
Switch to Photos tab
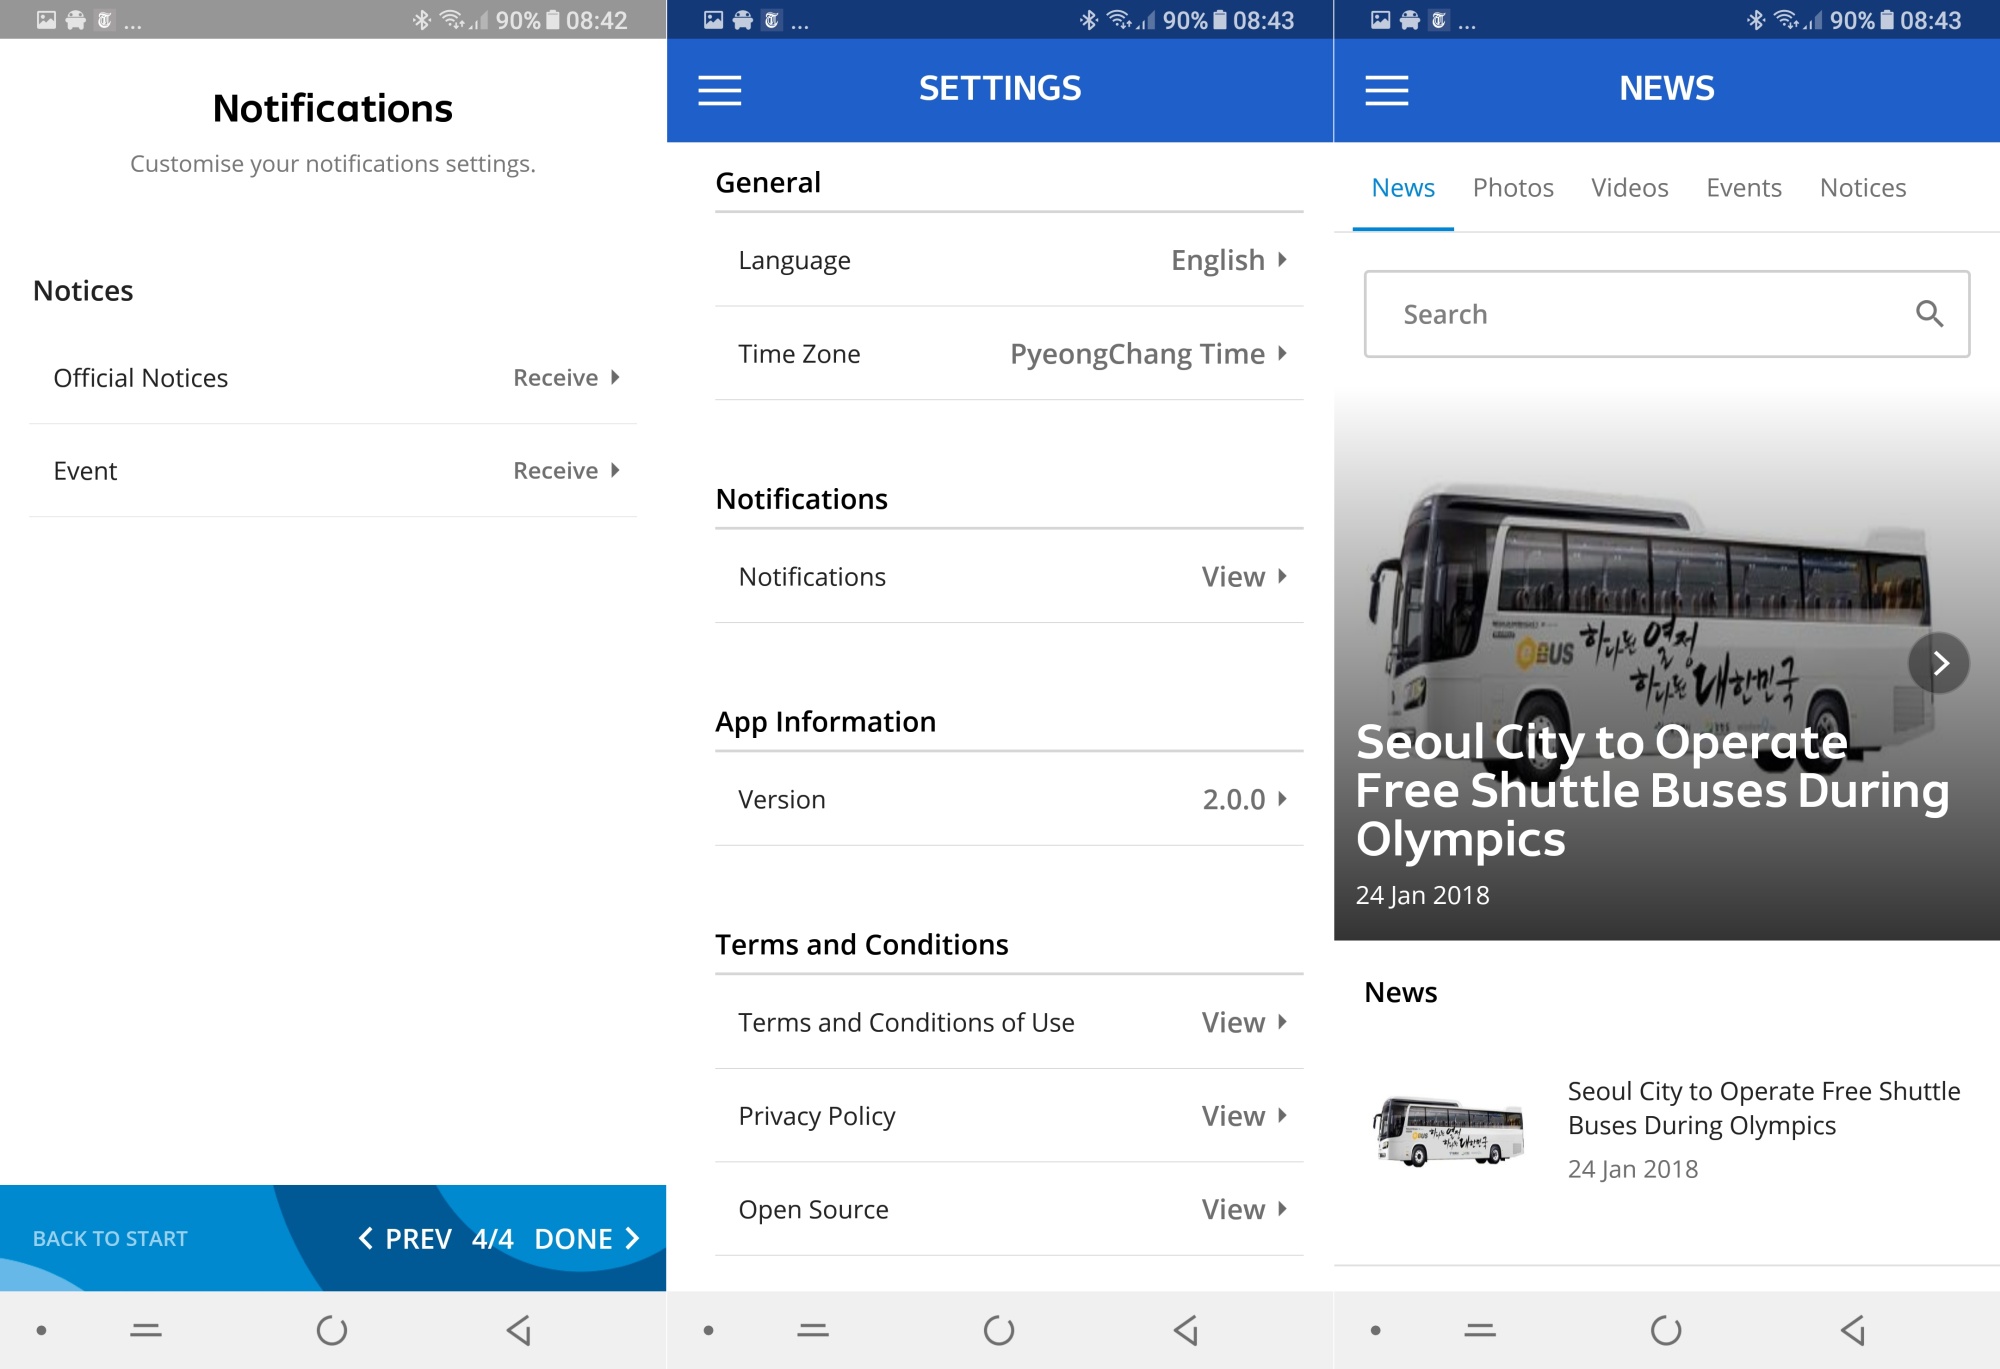[x=1512, y=188]
